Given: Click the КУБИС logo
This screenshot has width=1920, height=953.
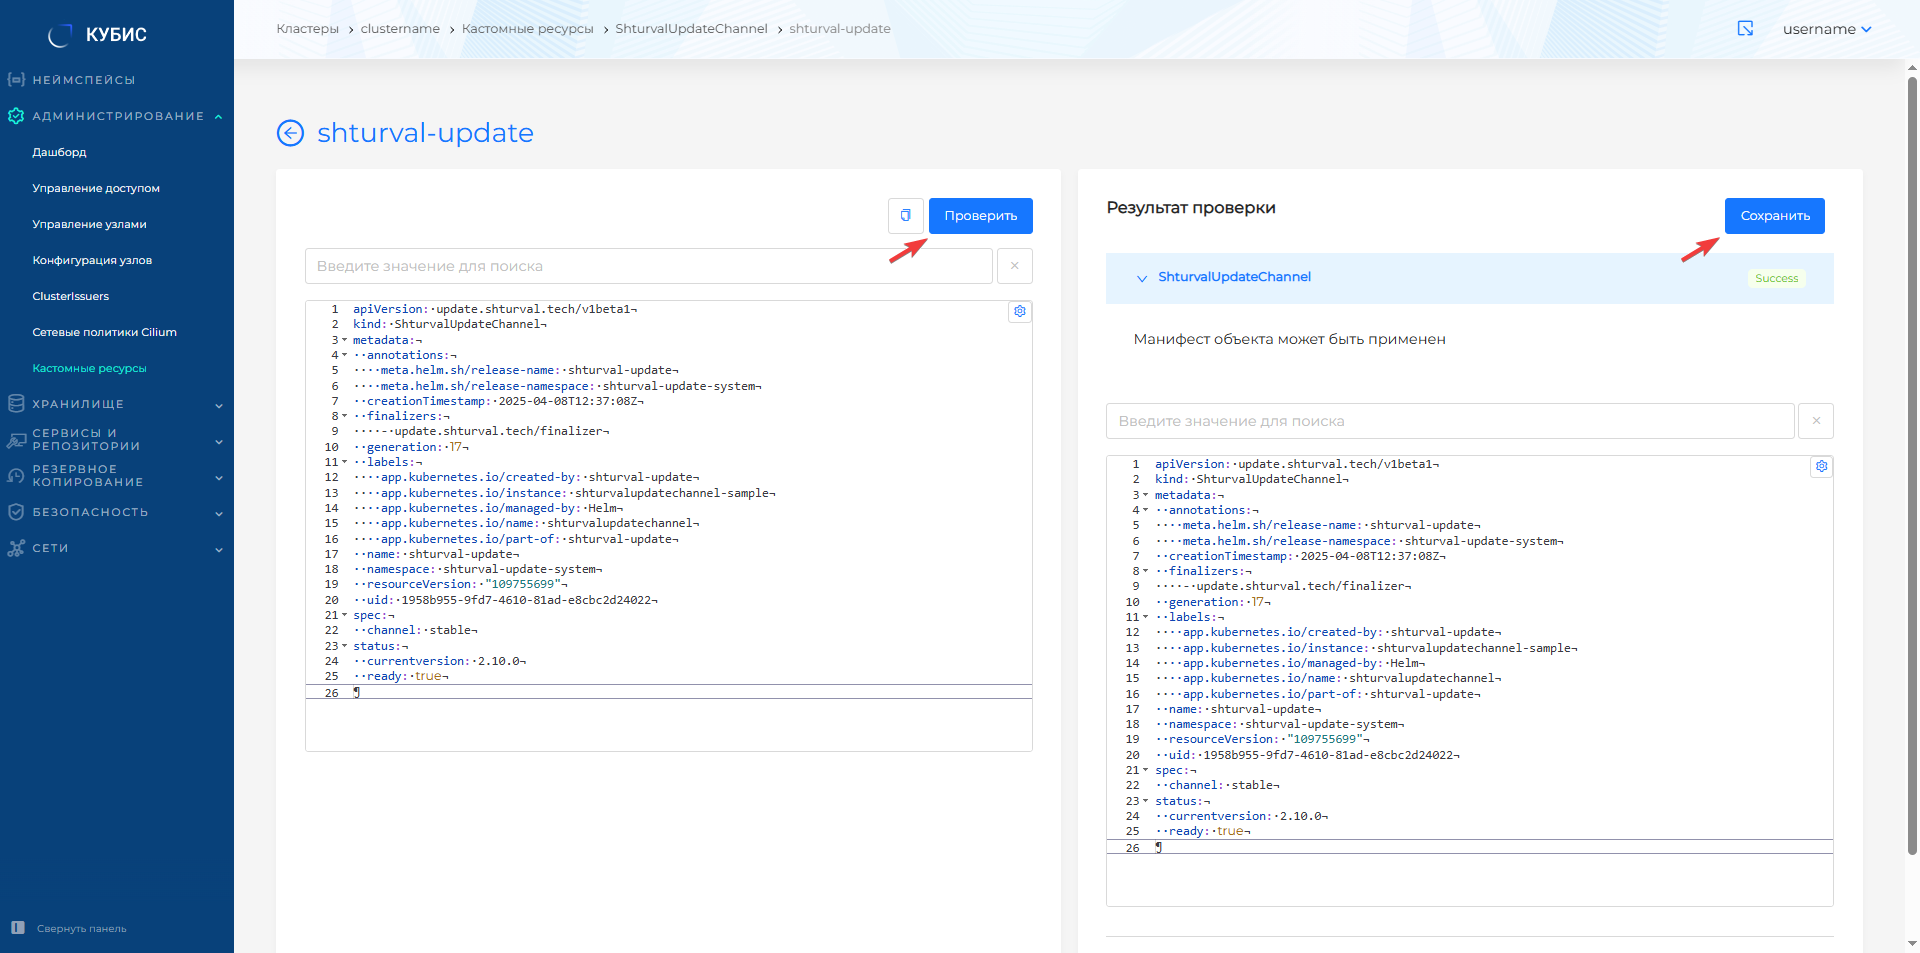Looking at the screenshot, I should point(98,35).
